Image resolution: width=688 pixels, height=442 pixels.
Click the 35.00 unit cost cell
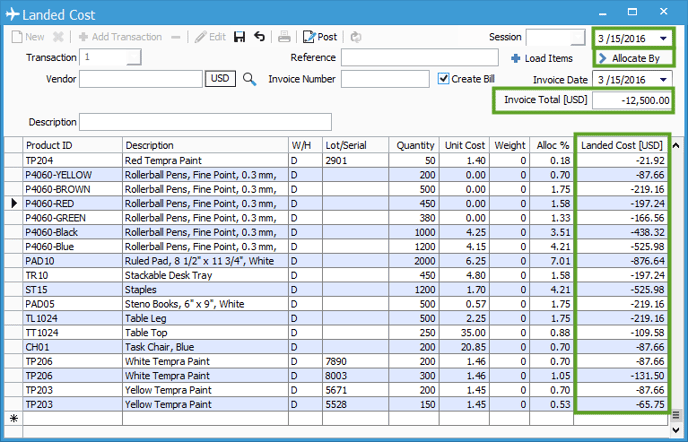[465, 333]
